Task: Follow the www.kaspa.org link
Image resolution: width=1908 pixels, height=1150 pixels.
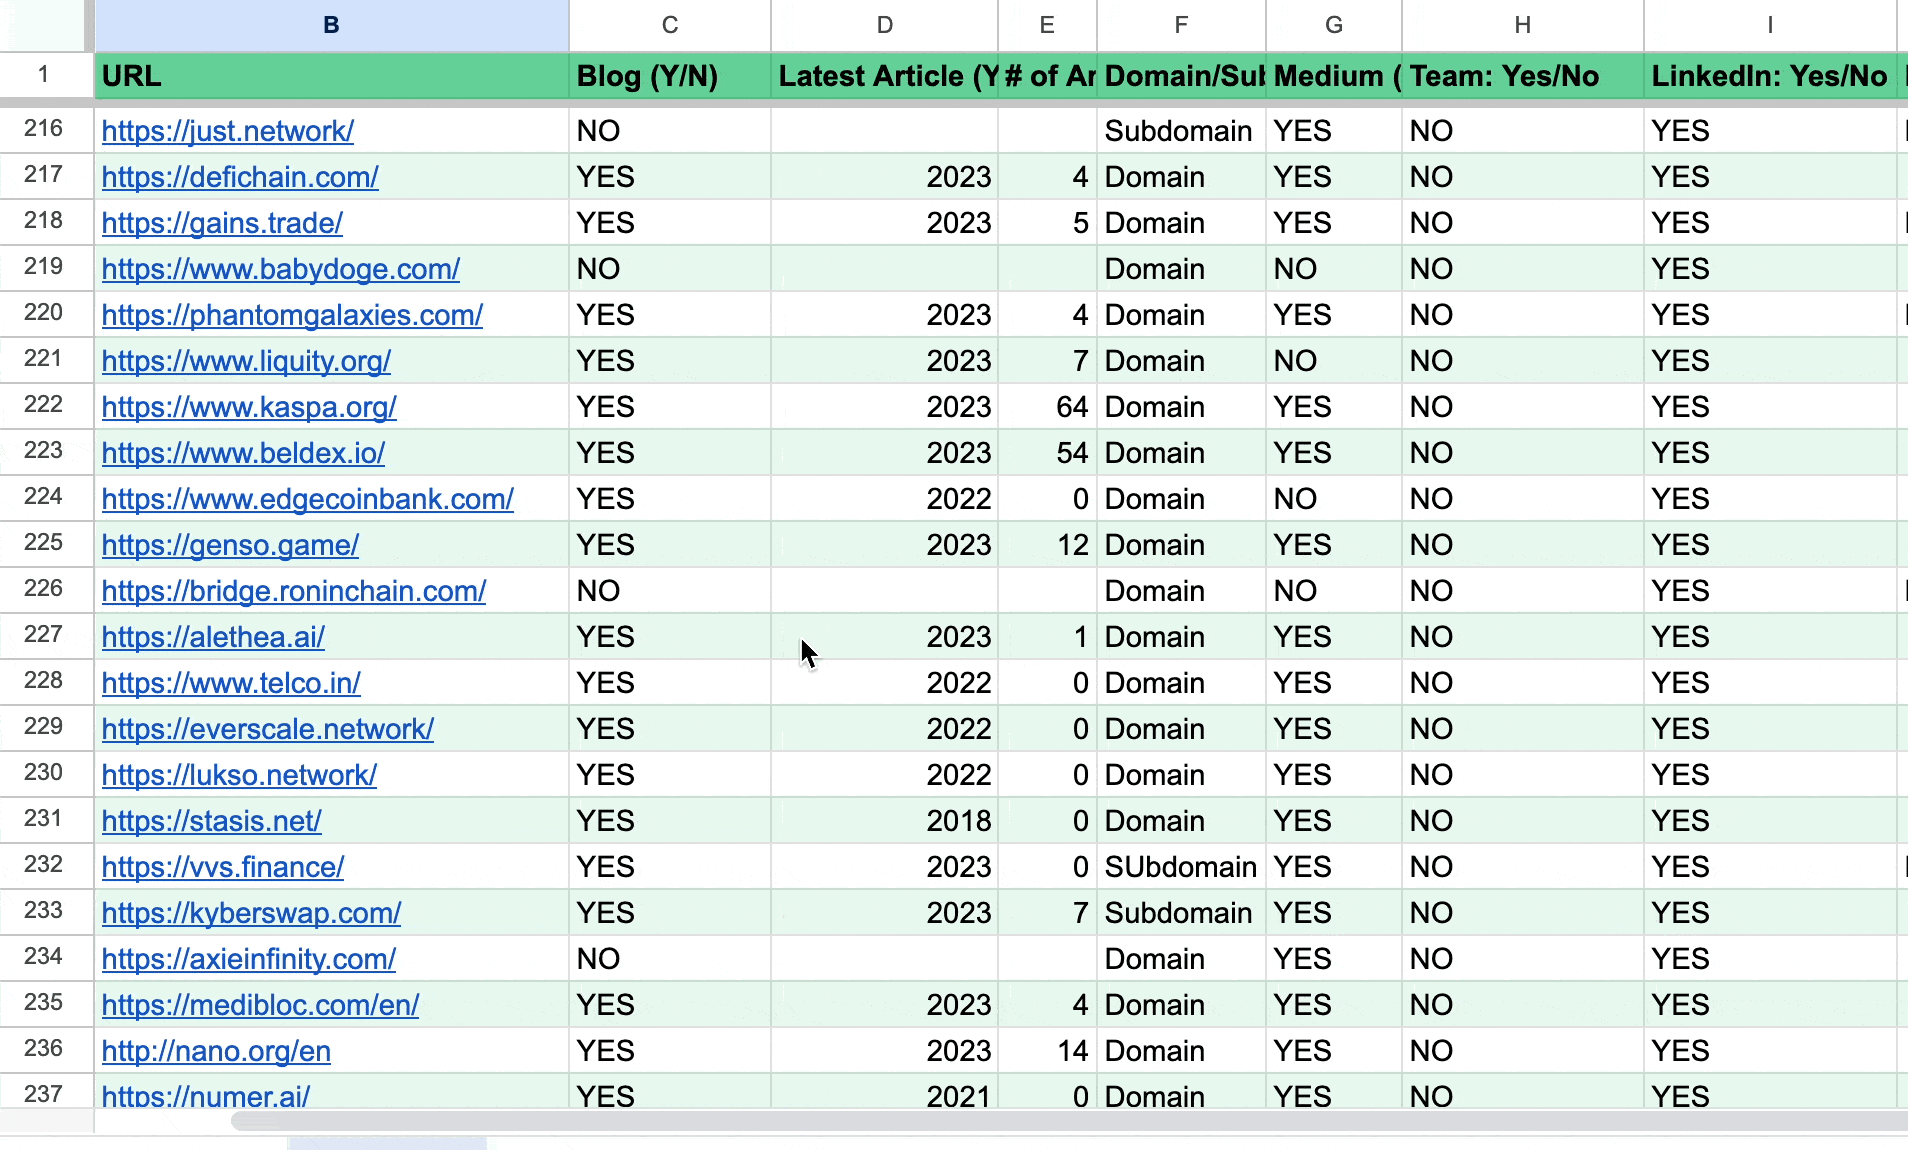Action: pyautogui.click(x=249, y=407)
